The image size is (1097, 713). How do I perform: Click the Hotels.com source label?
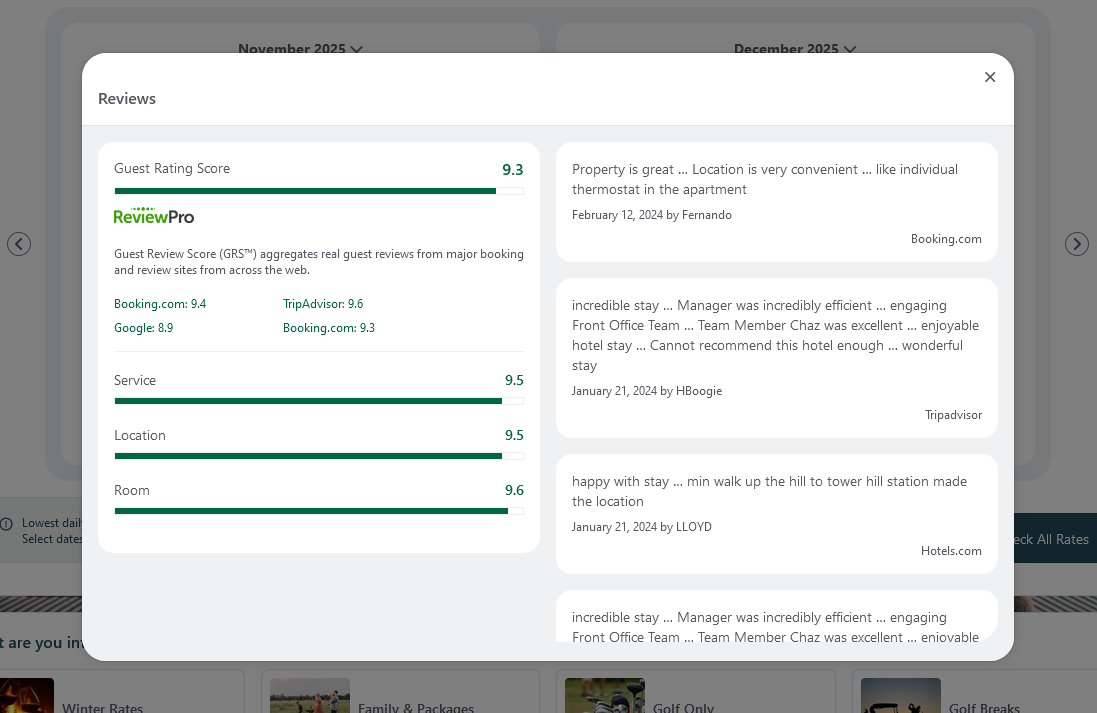[951, 551]
